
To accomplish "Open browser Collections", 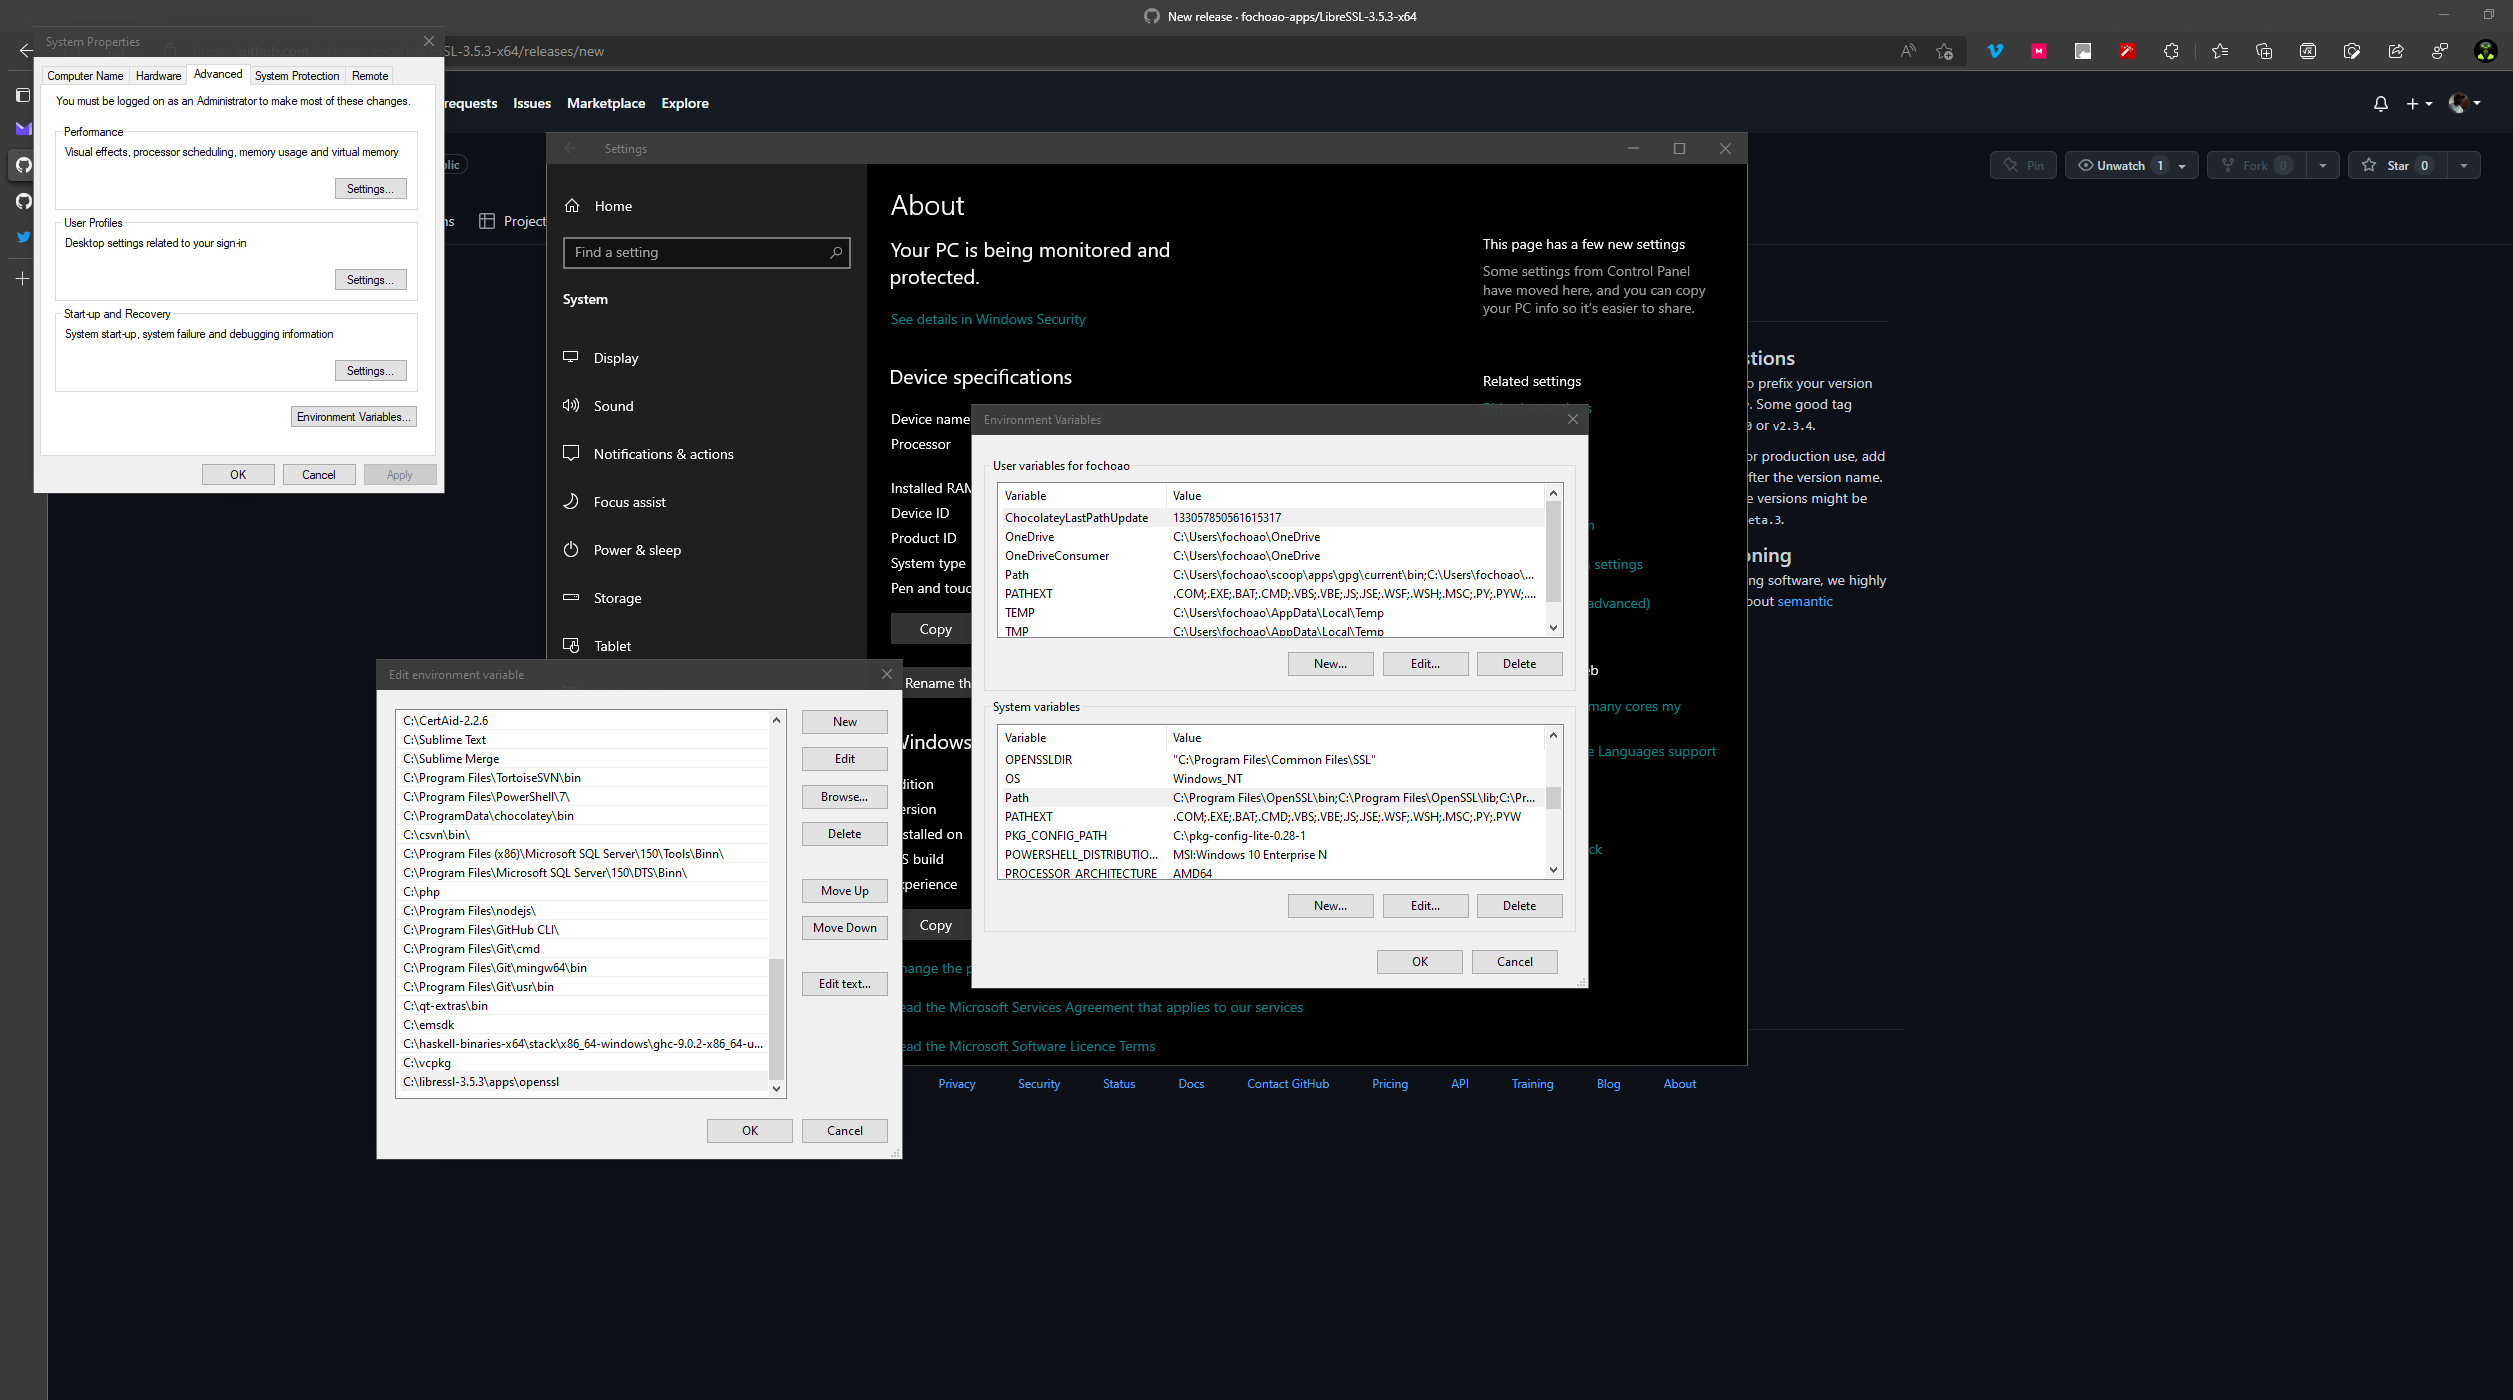I will [2265, 50].
